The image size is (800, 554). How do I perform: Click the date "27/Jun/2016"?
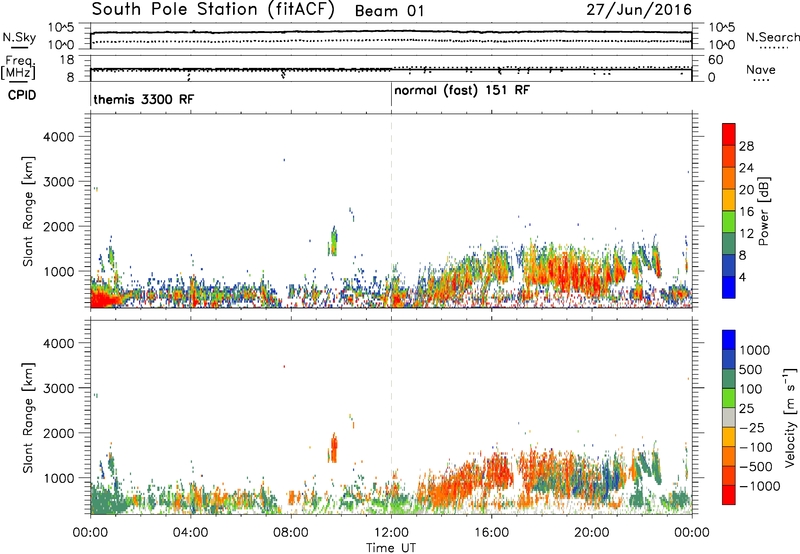pyautogui.click(x=639, y=10)
